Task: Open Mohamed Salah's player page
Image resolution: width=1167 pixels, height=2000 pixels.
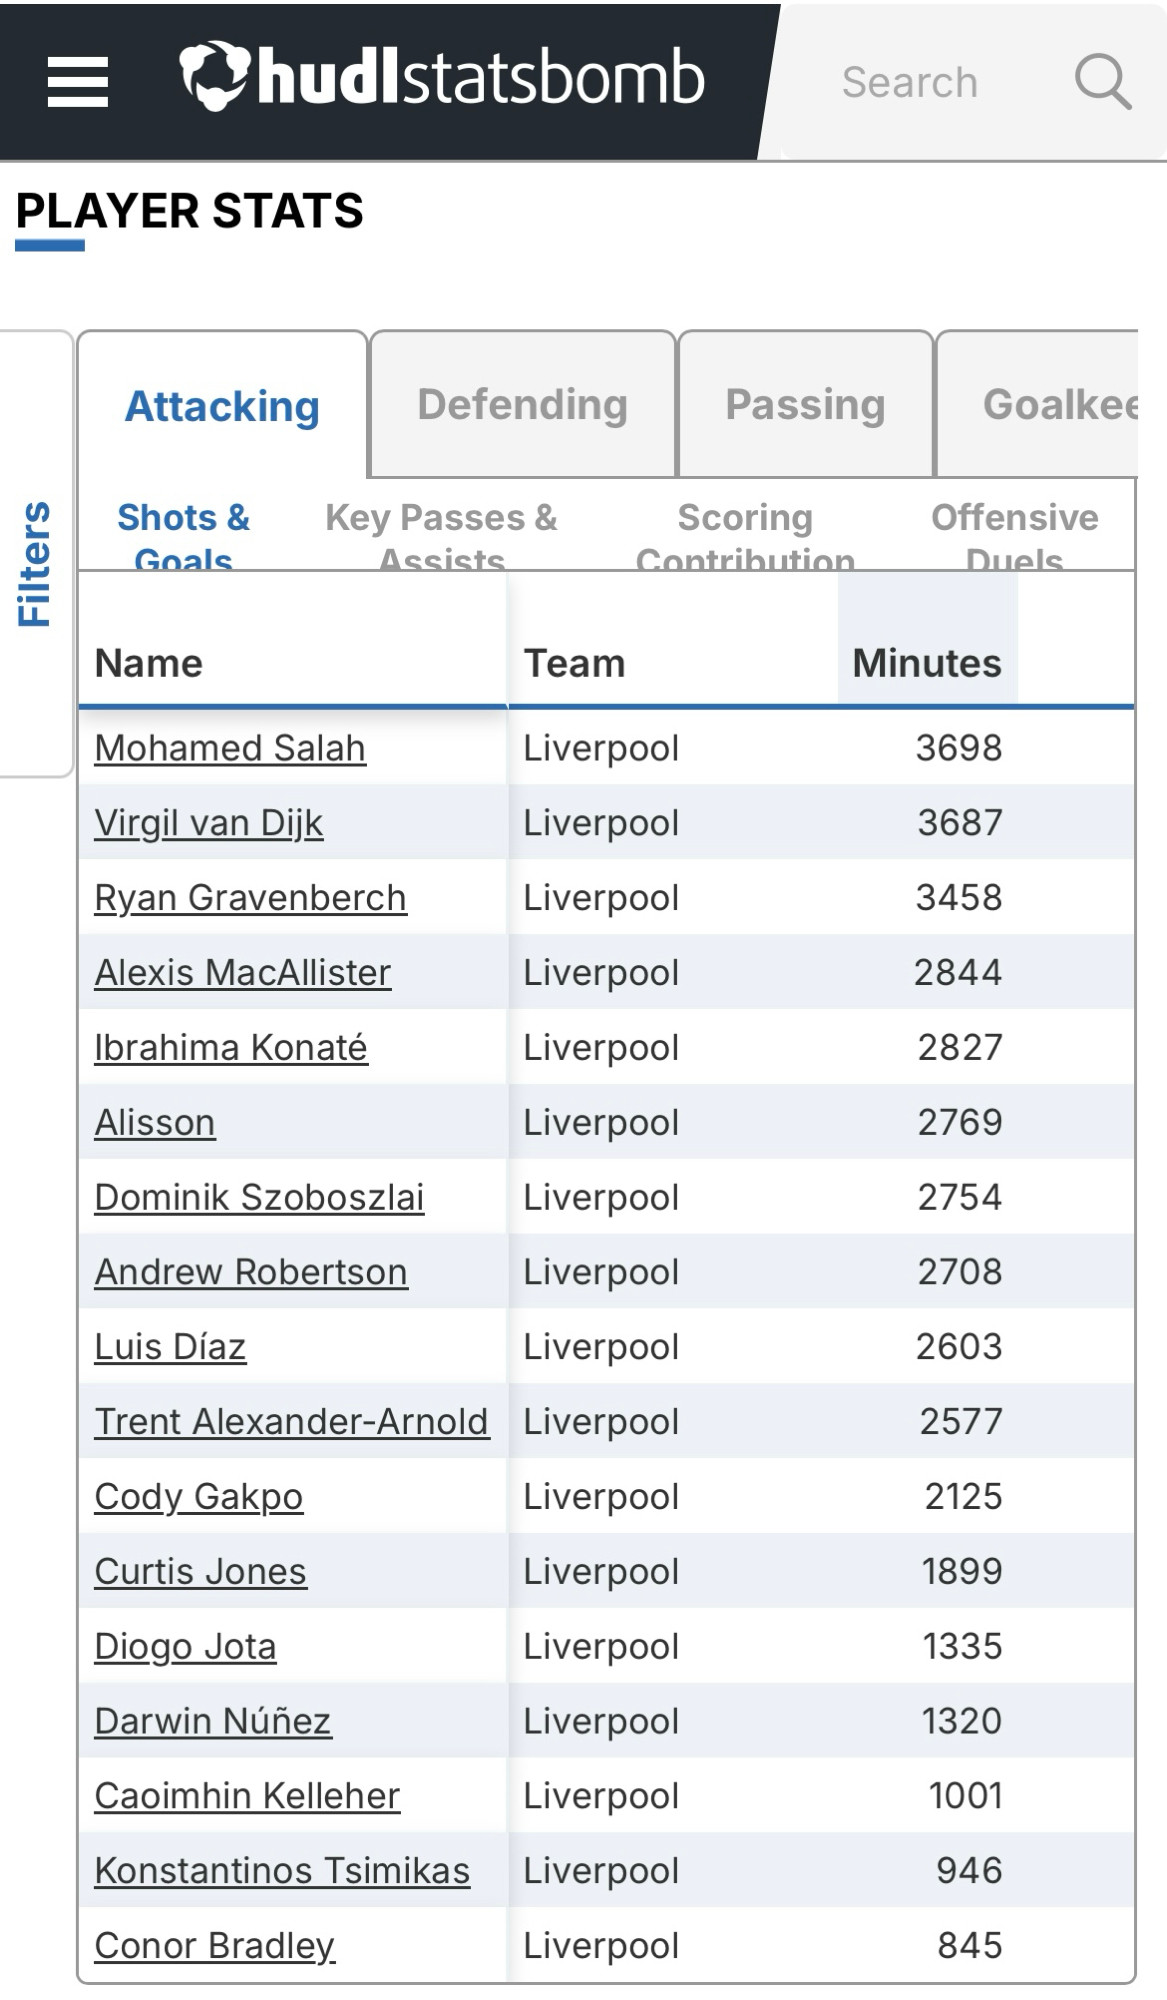Action: [x=230, y=748]
